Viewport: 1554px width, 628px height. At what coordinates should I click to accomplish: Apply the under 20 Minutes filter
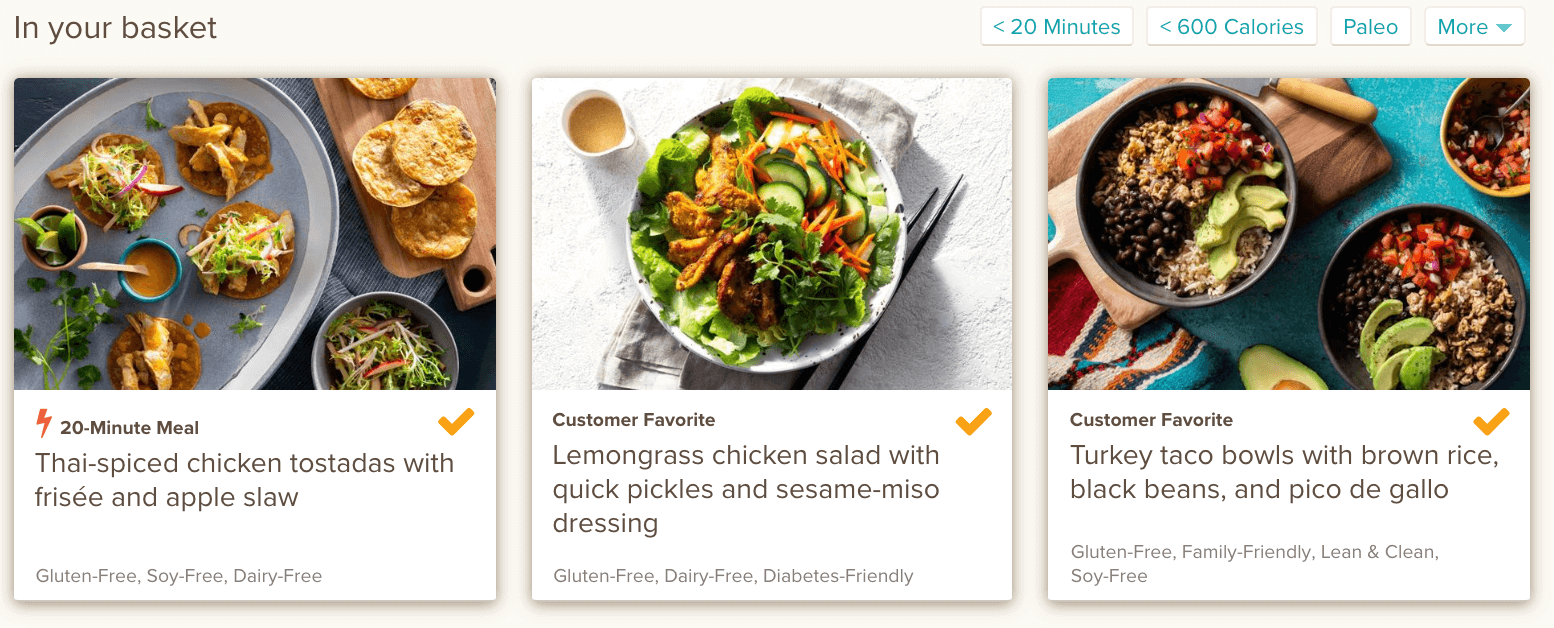tap(1056, 26)
